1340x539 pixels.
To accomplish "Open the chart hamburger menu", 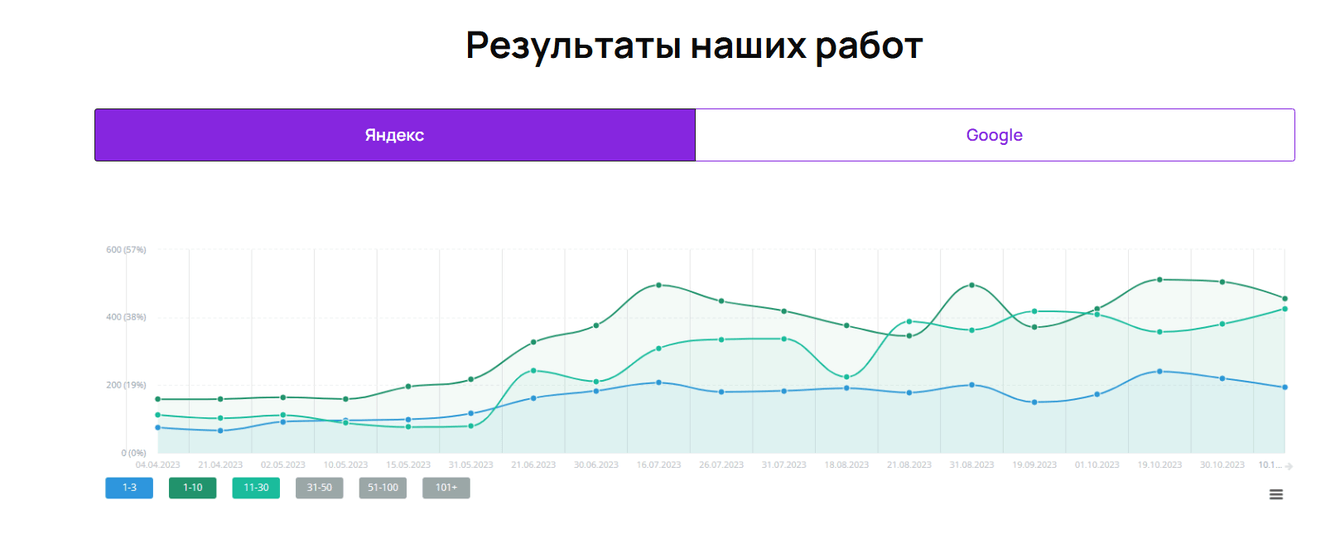I will point(1275,494).
